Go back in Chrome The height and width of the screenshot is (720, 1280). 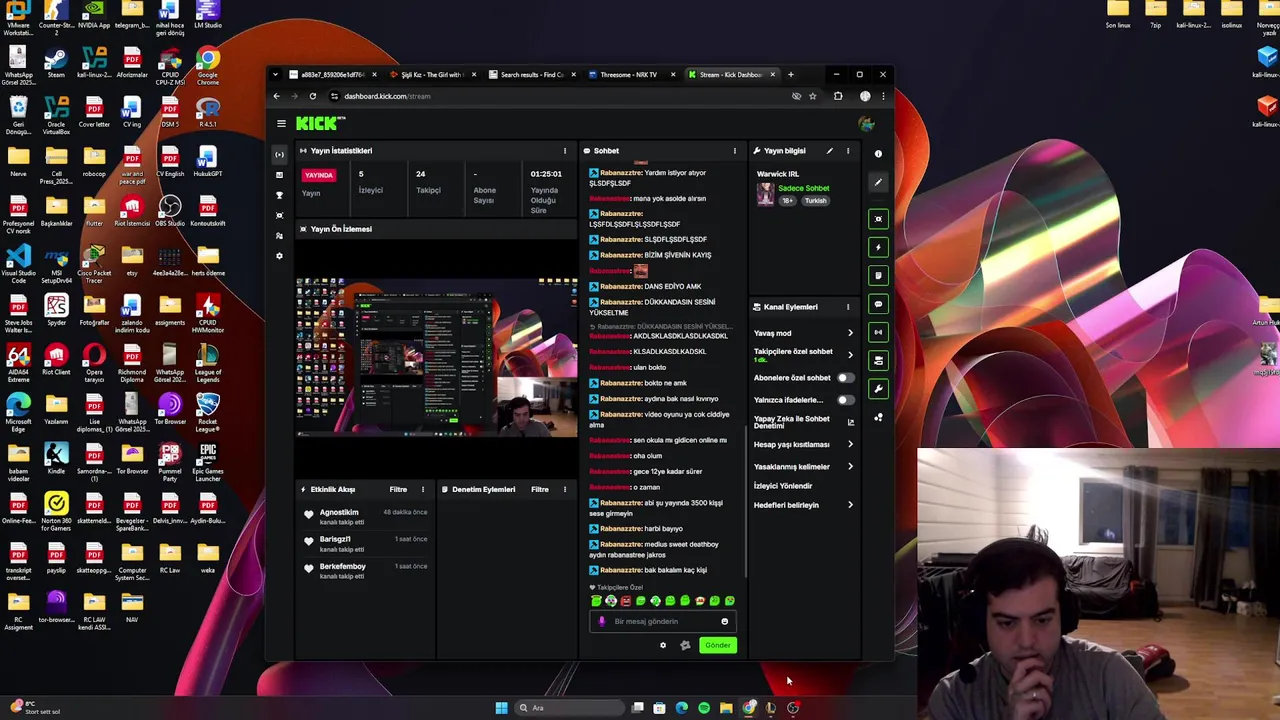pyautogui.click(x=277, y=96)
